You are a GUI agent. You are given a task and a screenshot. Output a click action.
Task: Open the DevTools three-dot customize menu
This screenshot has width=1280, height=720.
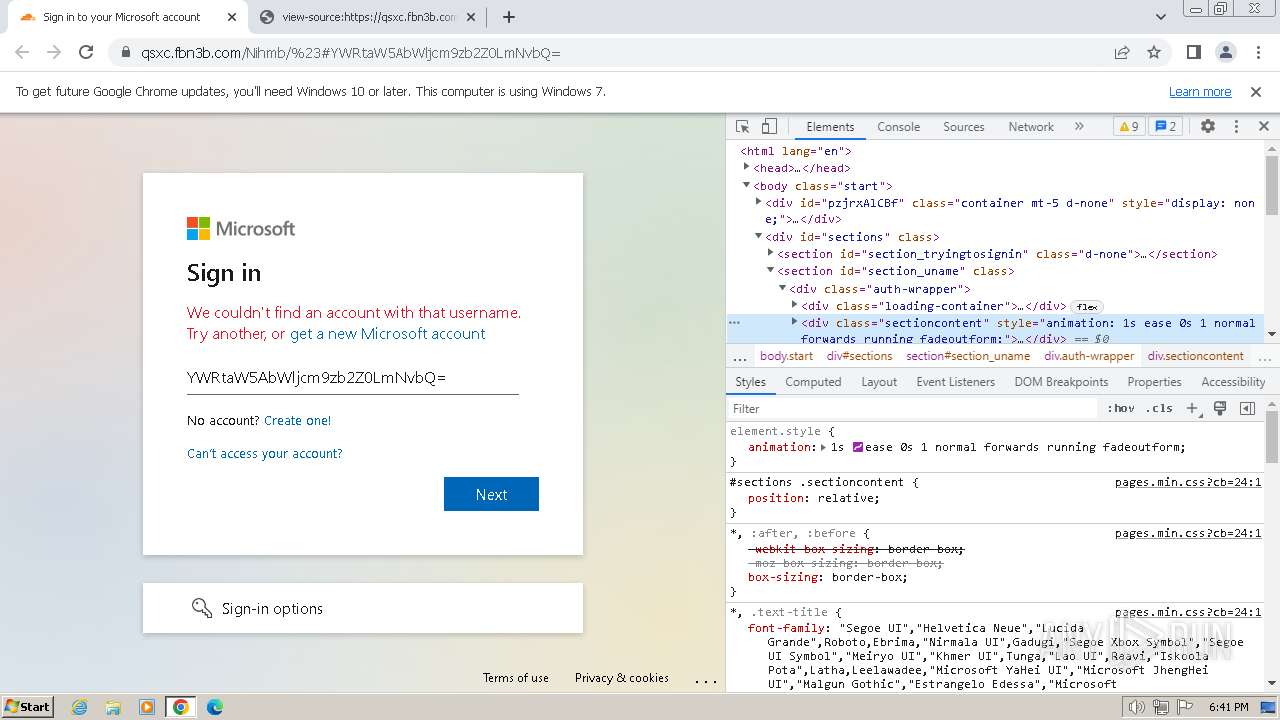pos(1236,127)
